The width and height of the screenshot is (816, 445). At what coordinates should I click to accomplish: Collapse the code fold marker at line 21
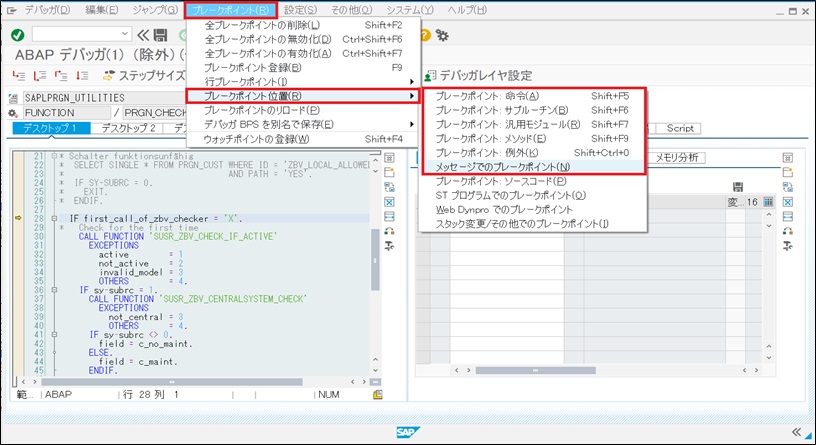(54, 156)
